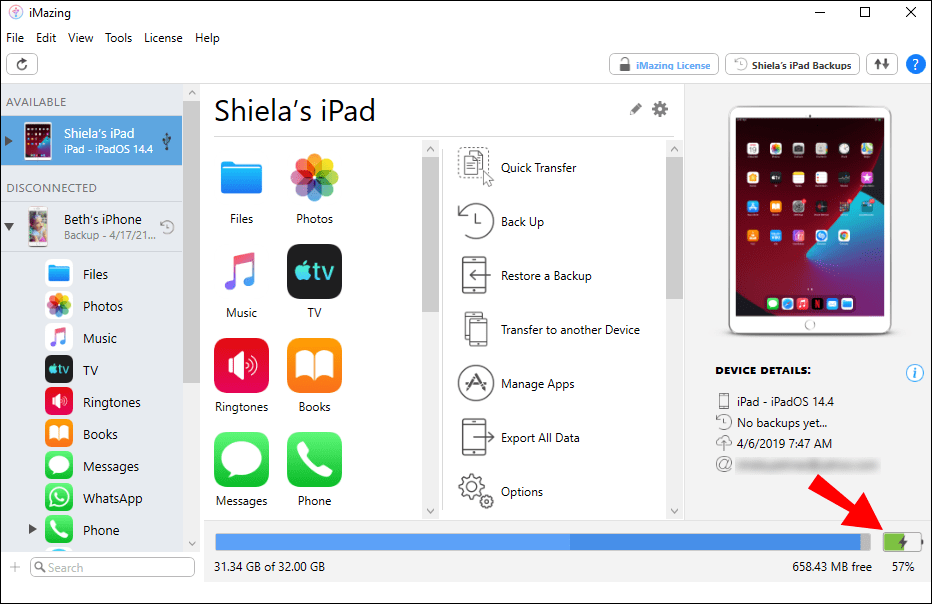
Task: Click the sidebar scroll down arrow
Action: (x=192, y=543)
